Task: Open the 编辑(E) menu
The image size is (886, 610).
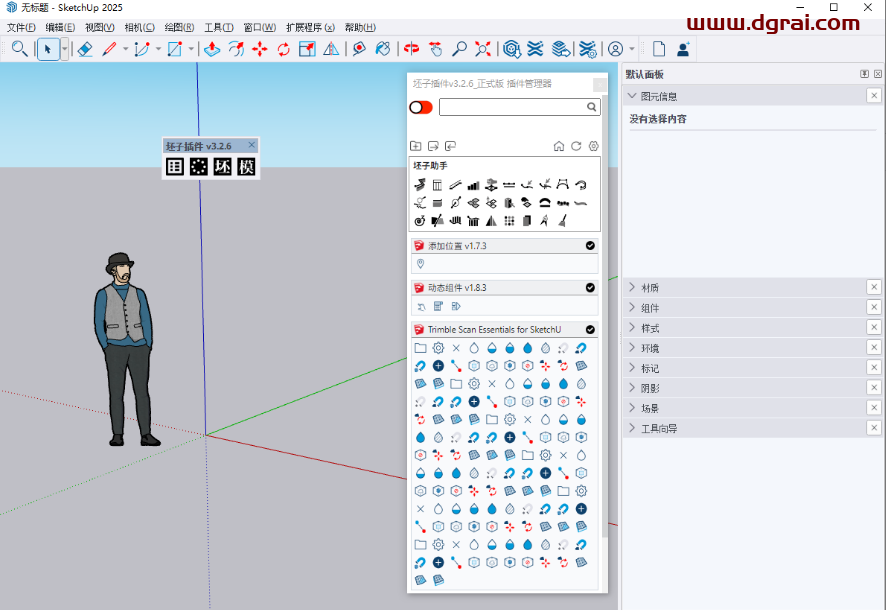Action: (x=60, y=27)
